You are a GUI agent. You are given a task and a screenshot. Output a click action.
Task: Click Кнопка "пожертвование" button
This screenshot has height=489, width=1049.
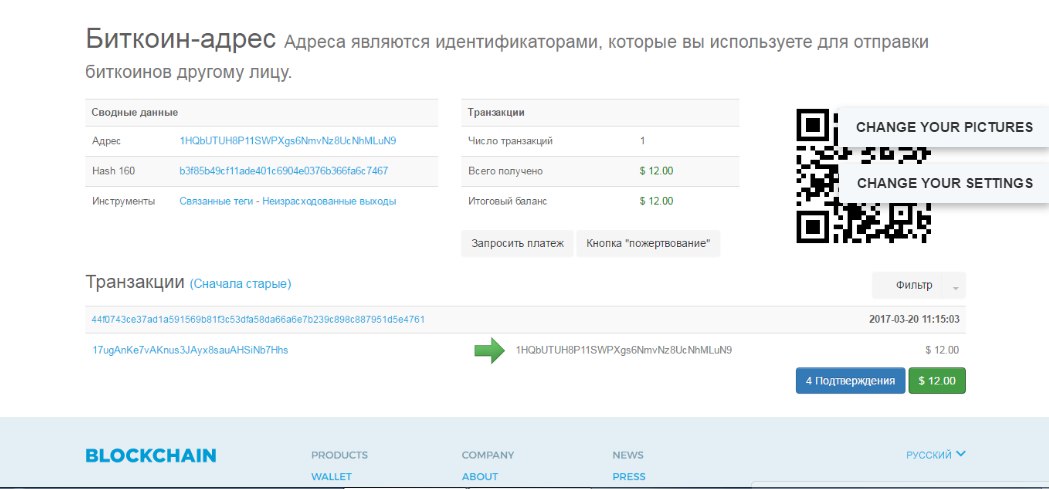[x=648, y=243]
